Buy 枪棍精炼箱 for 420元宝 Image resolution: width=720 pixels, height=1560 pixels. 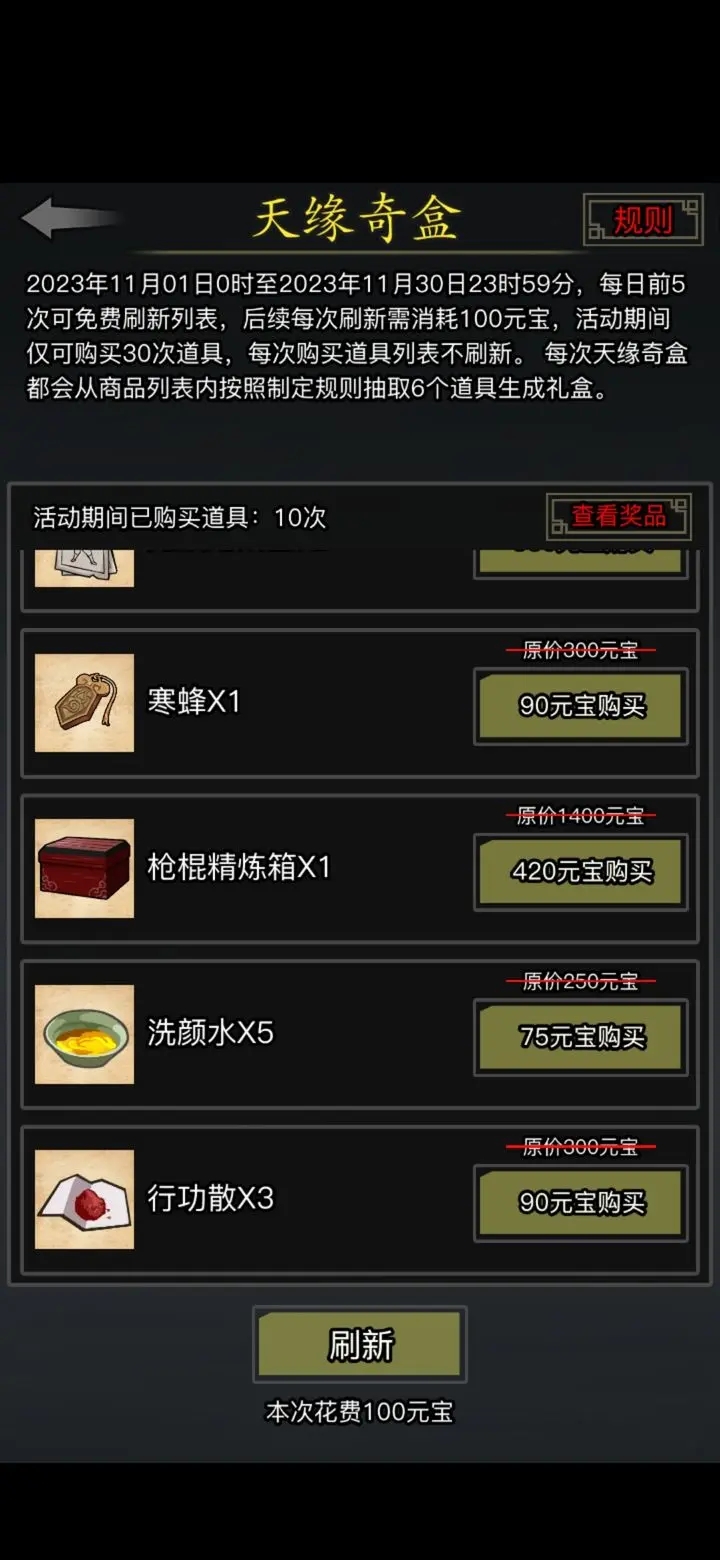[x=581, y=872]
